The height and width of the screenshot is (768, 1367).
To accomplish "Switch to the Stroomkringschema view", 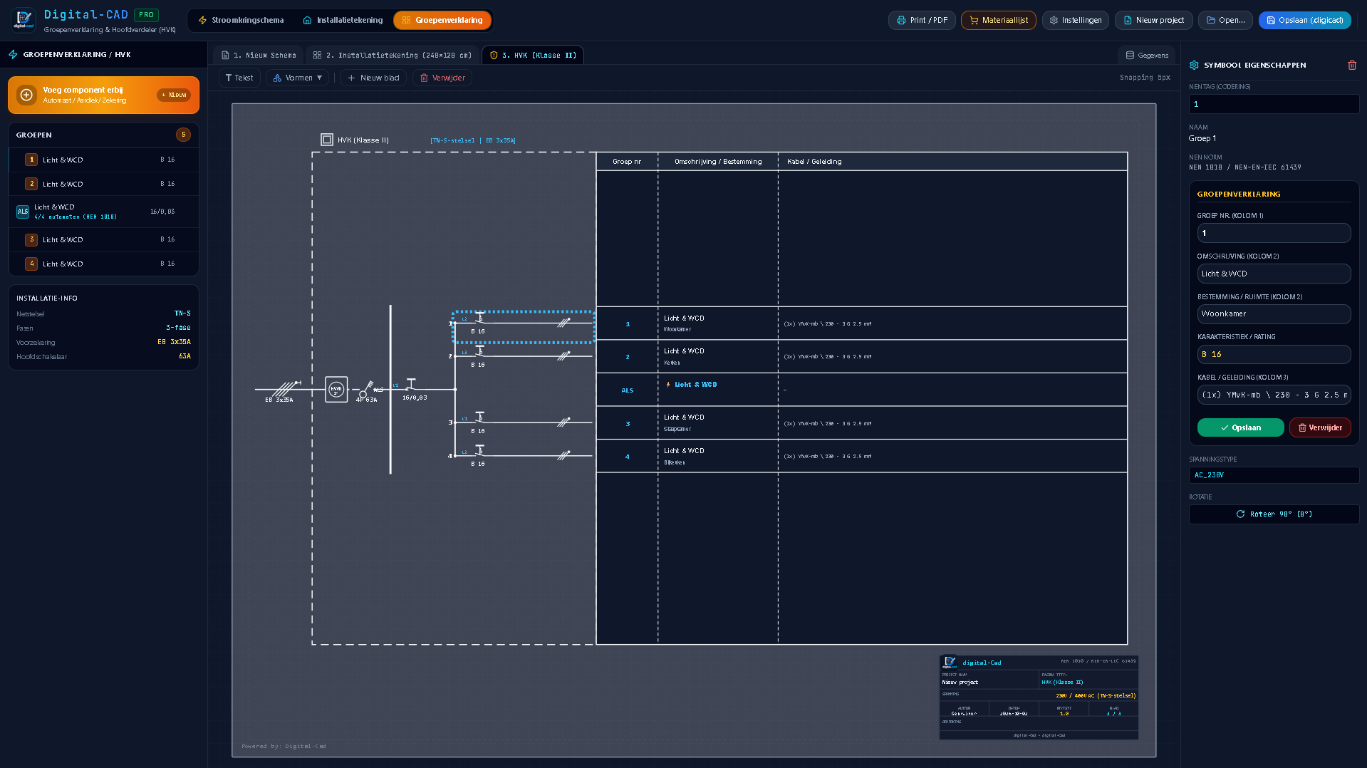I will (x=241, y=20).
